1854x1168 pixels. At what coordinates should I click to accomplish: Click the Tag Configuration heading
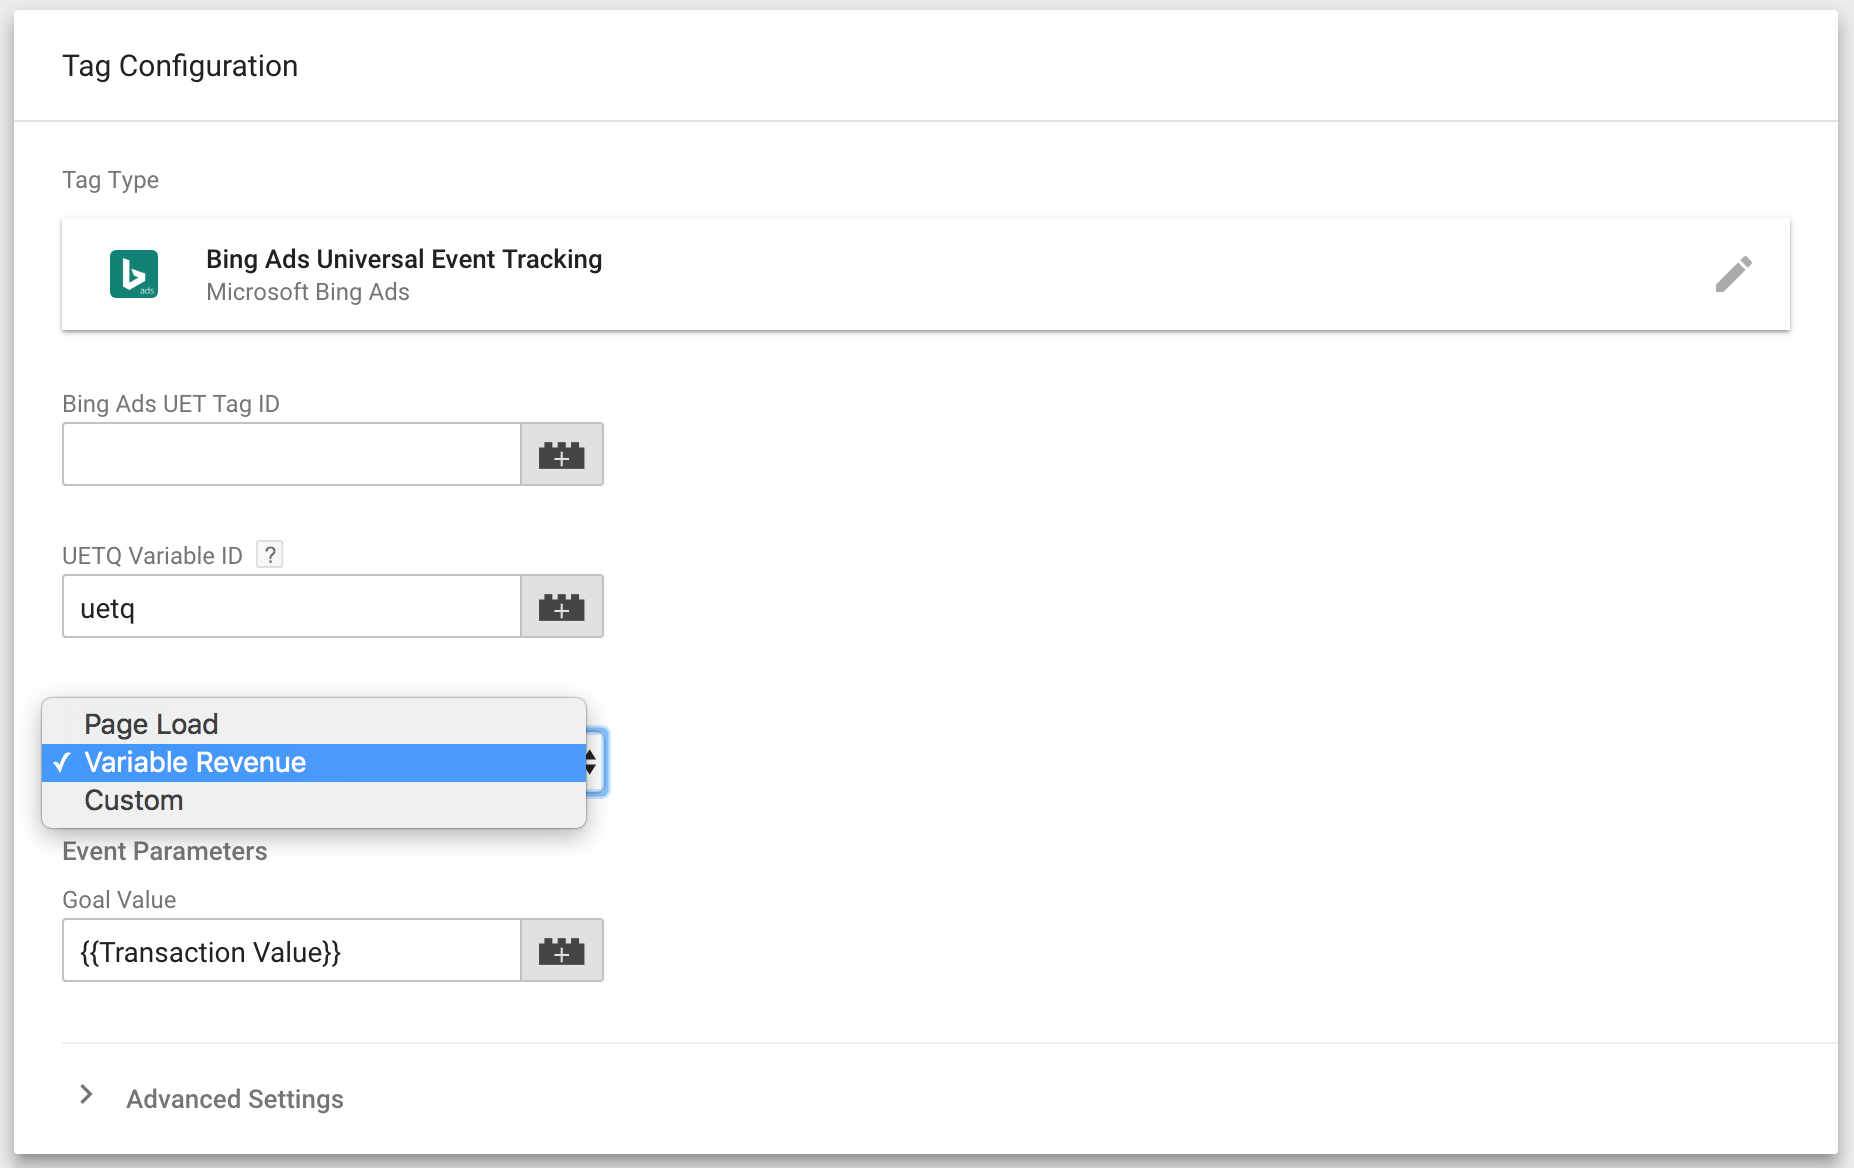pyautogui.click(x=180, y=66)
